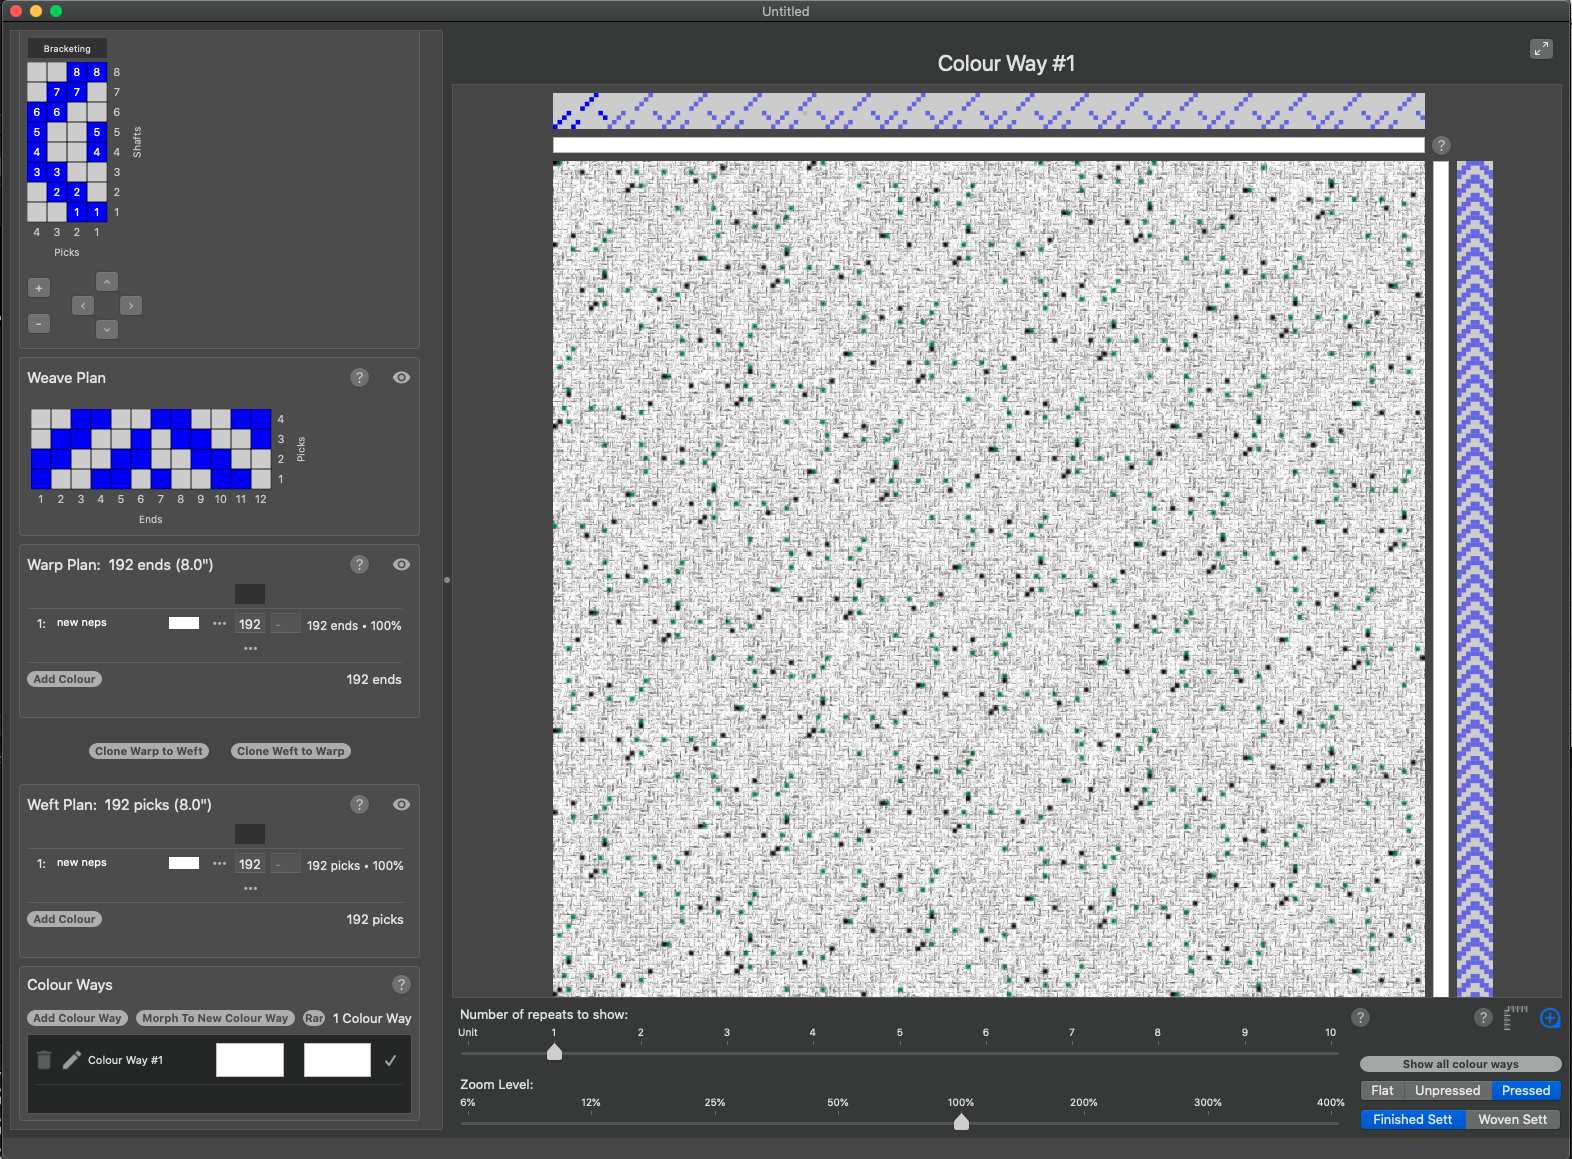Click the threading draft strip above the fabric
Image resolution: width=1572 pixels, height=1159 pixels.
pyautogui.click(x=989, y=111)
